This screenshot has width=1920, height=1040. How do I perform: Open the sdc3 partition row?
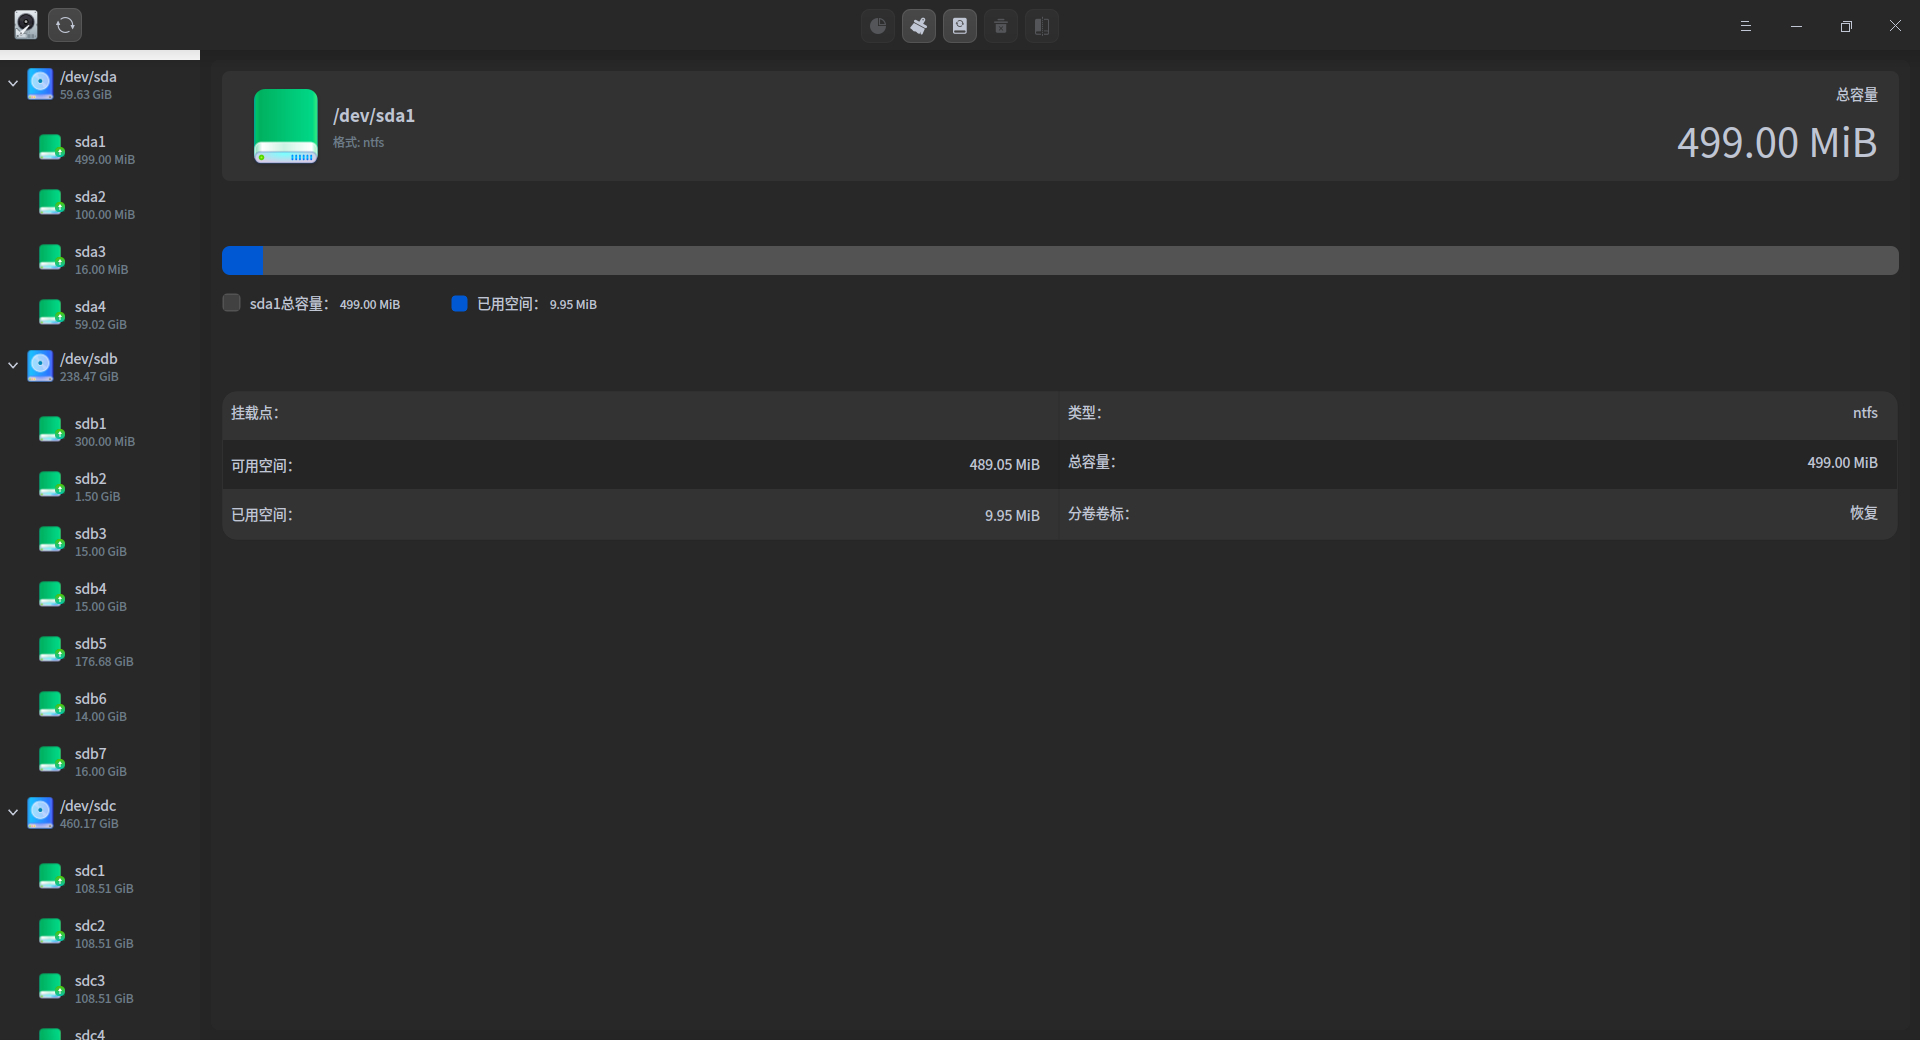point(100,988)
